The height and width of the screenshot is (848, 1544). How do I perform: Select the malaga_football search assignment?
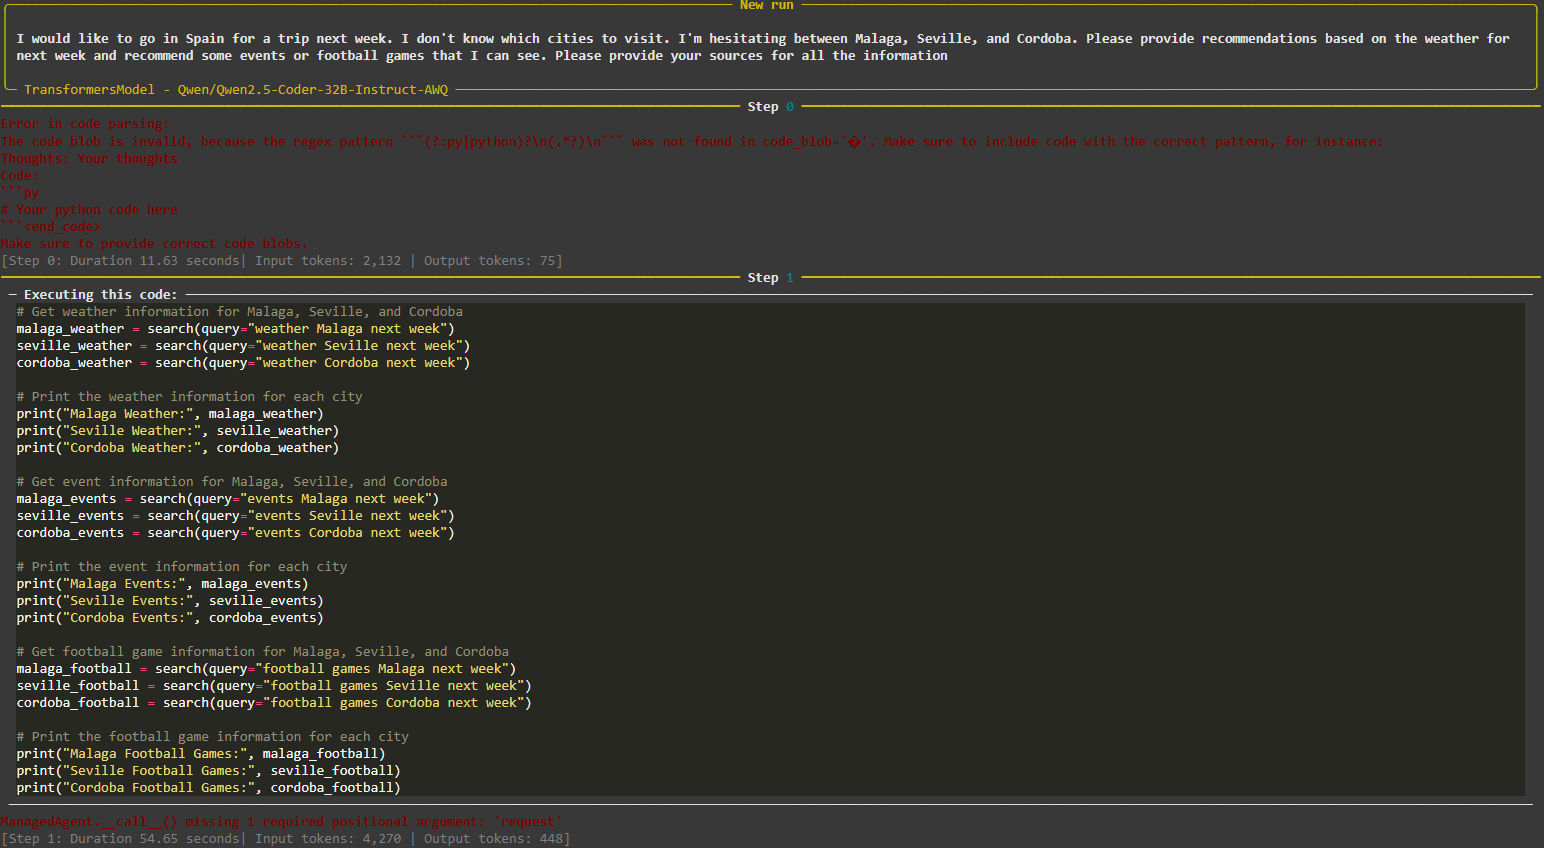click(265, 668)
